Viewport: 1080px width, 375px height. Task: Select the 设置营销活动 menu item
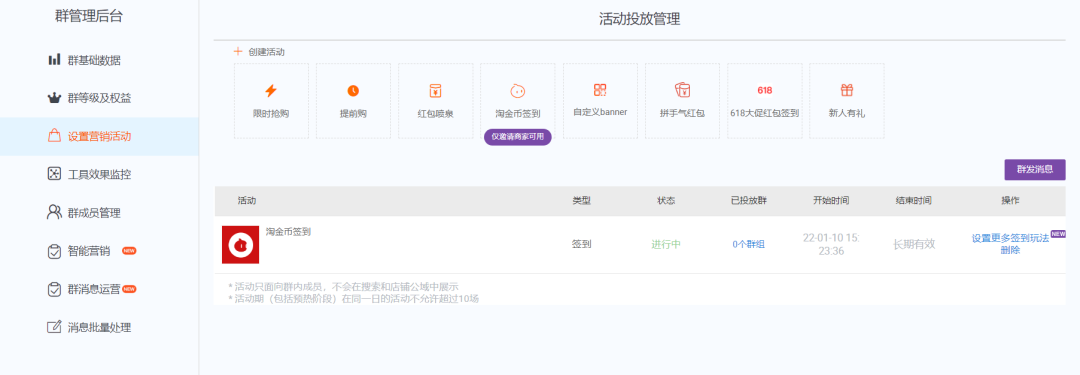[x=99, y=136]
